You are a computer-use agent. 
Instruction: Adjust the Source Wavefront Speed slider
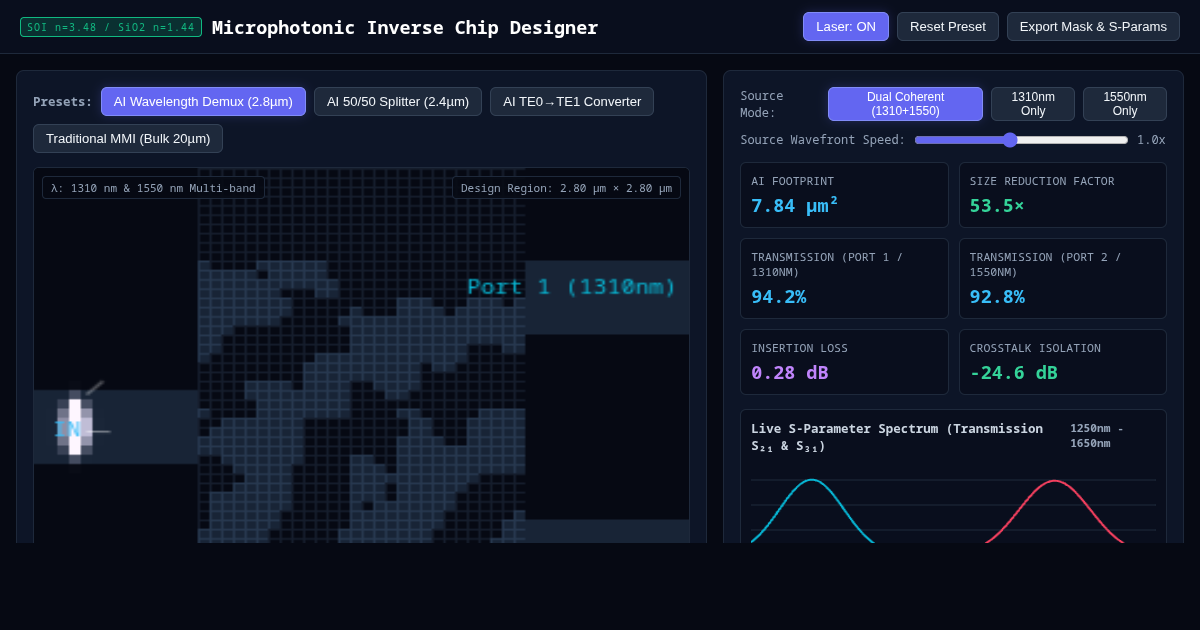click(x=1021, y=140)
